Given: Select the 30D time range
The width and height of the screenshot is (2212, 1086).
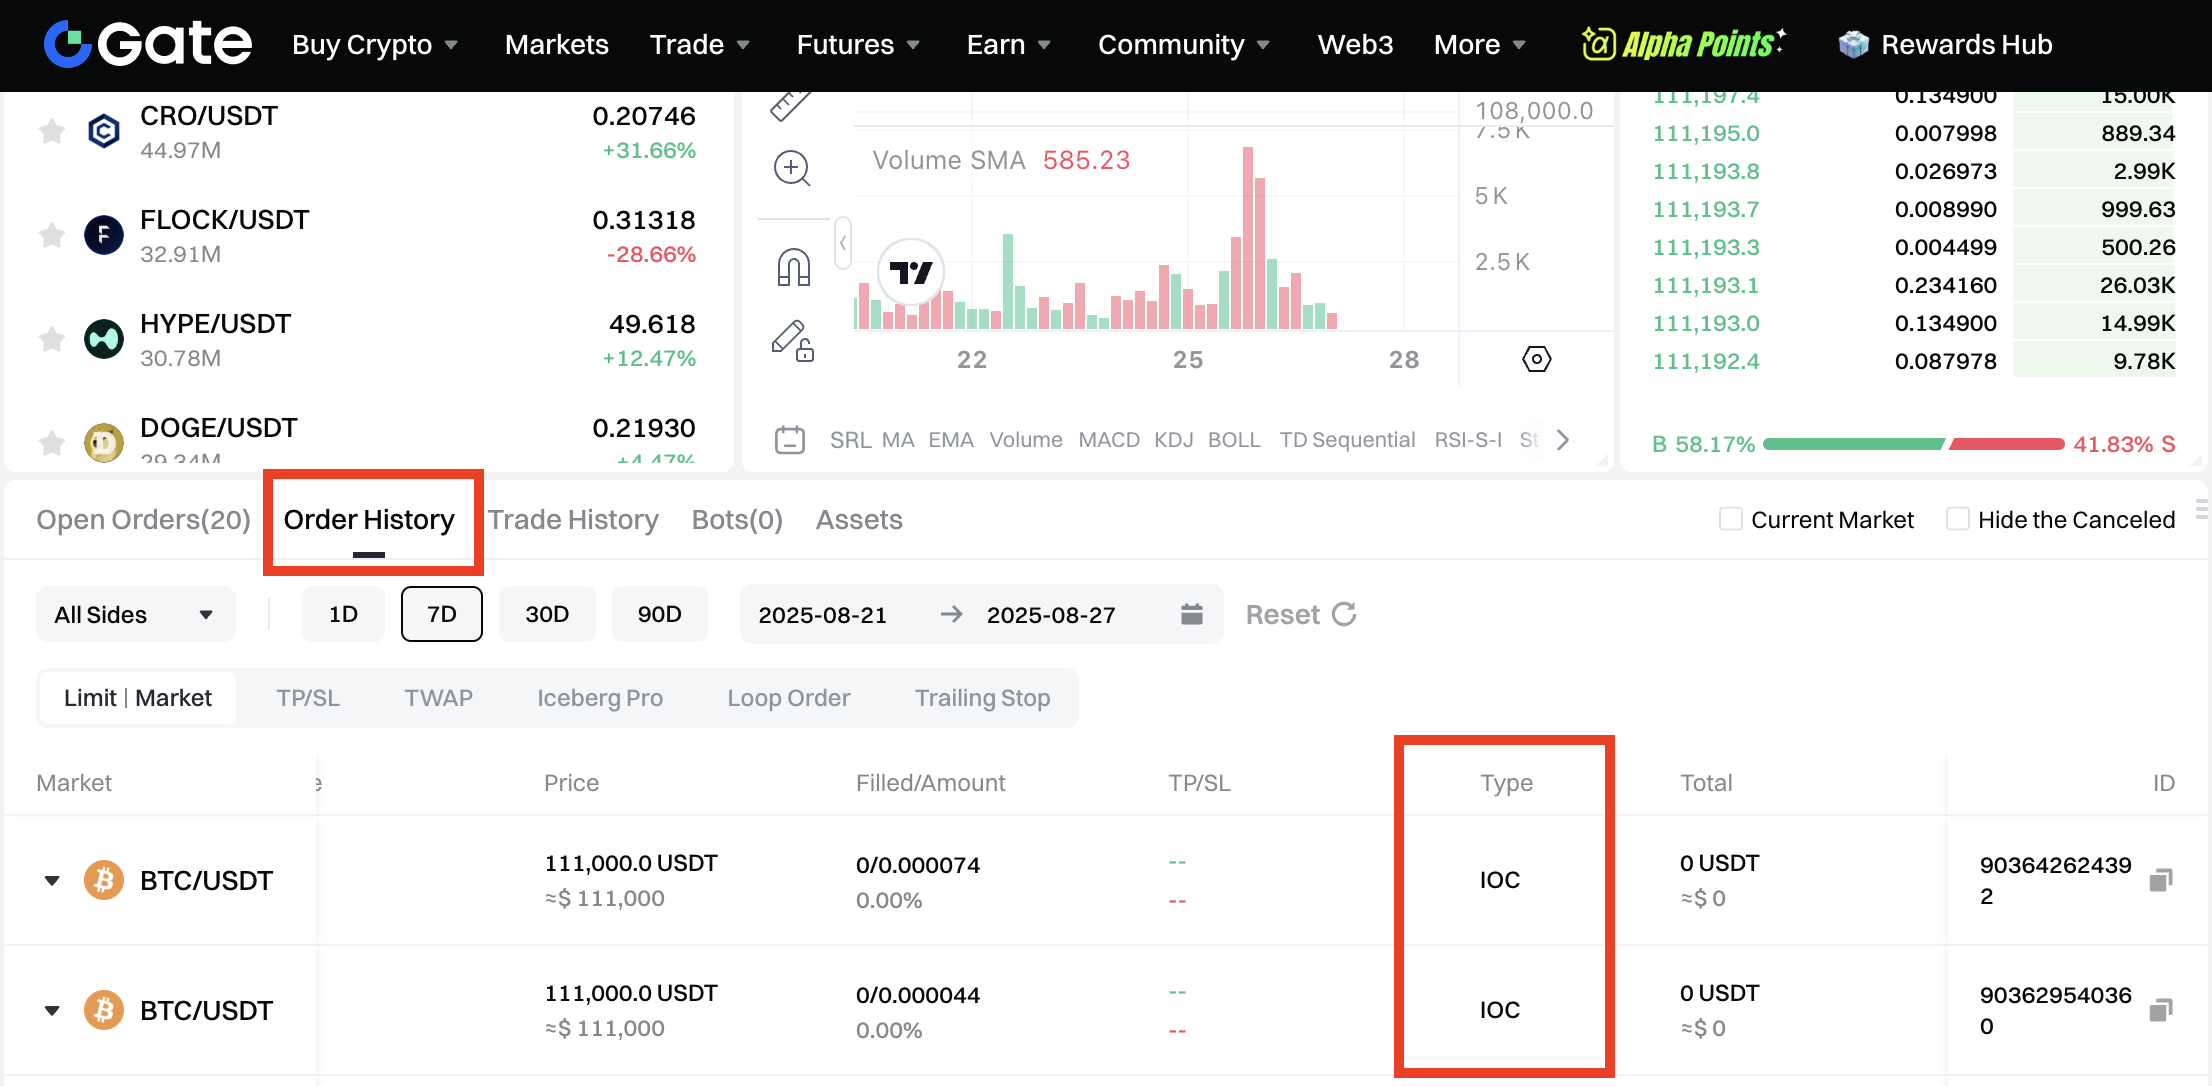Looking at the screenshot, I should point(547,614).
